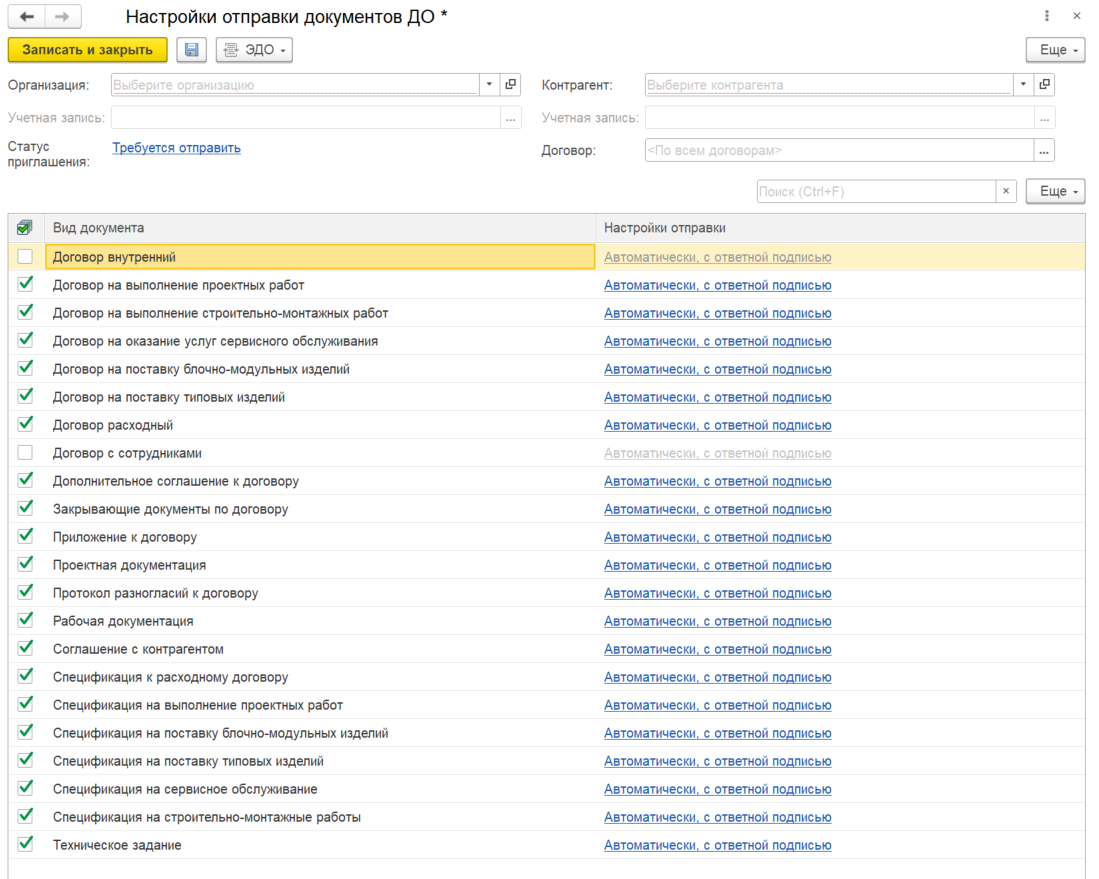Click the ellipsis button for contractor Учетная запись

[x=1044, y=118]
